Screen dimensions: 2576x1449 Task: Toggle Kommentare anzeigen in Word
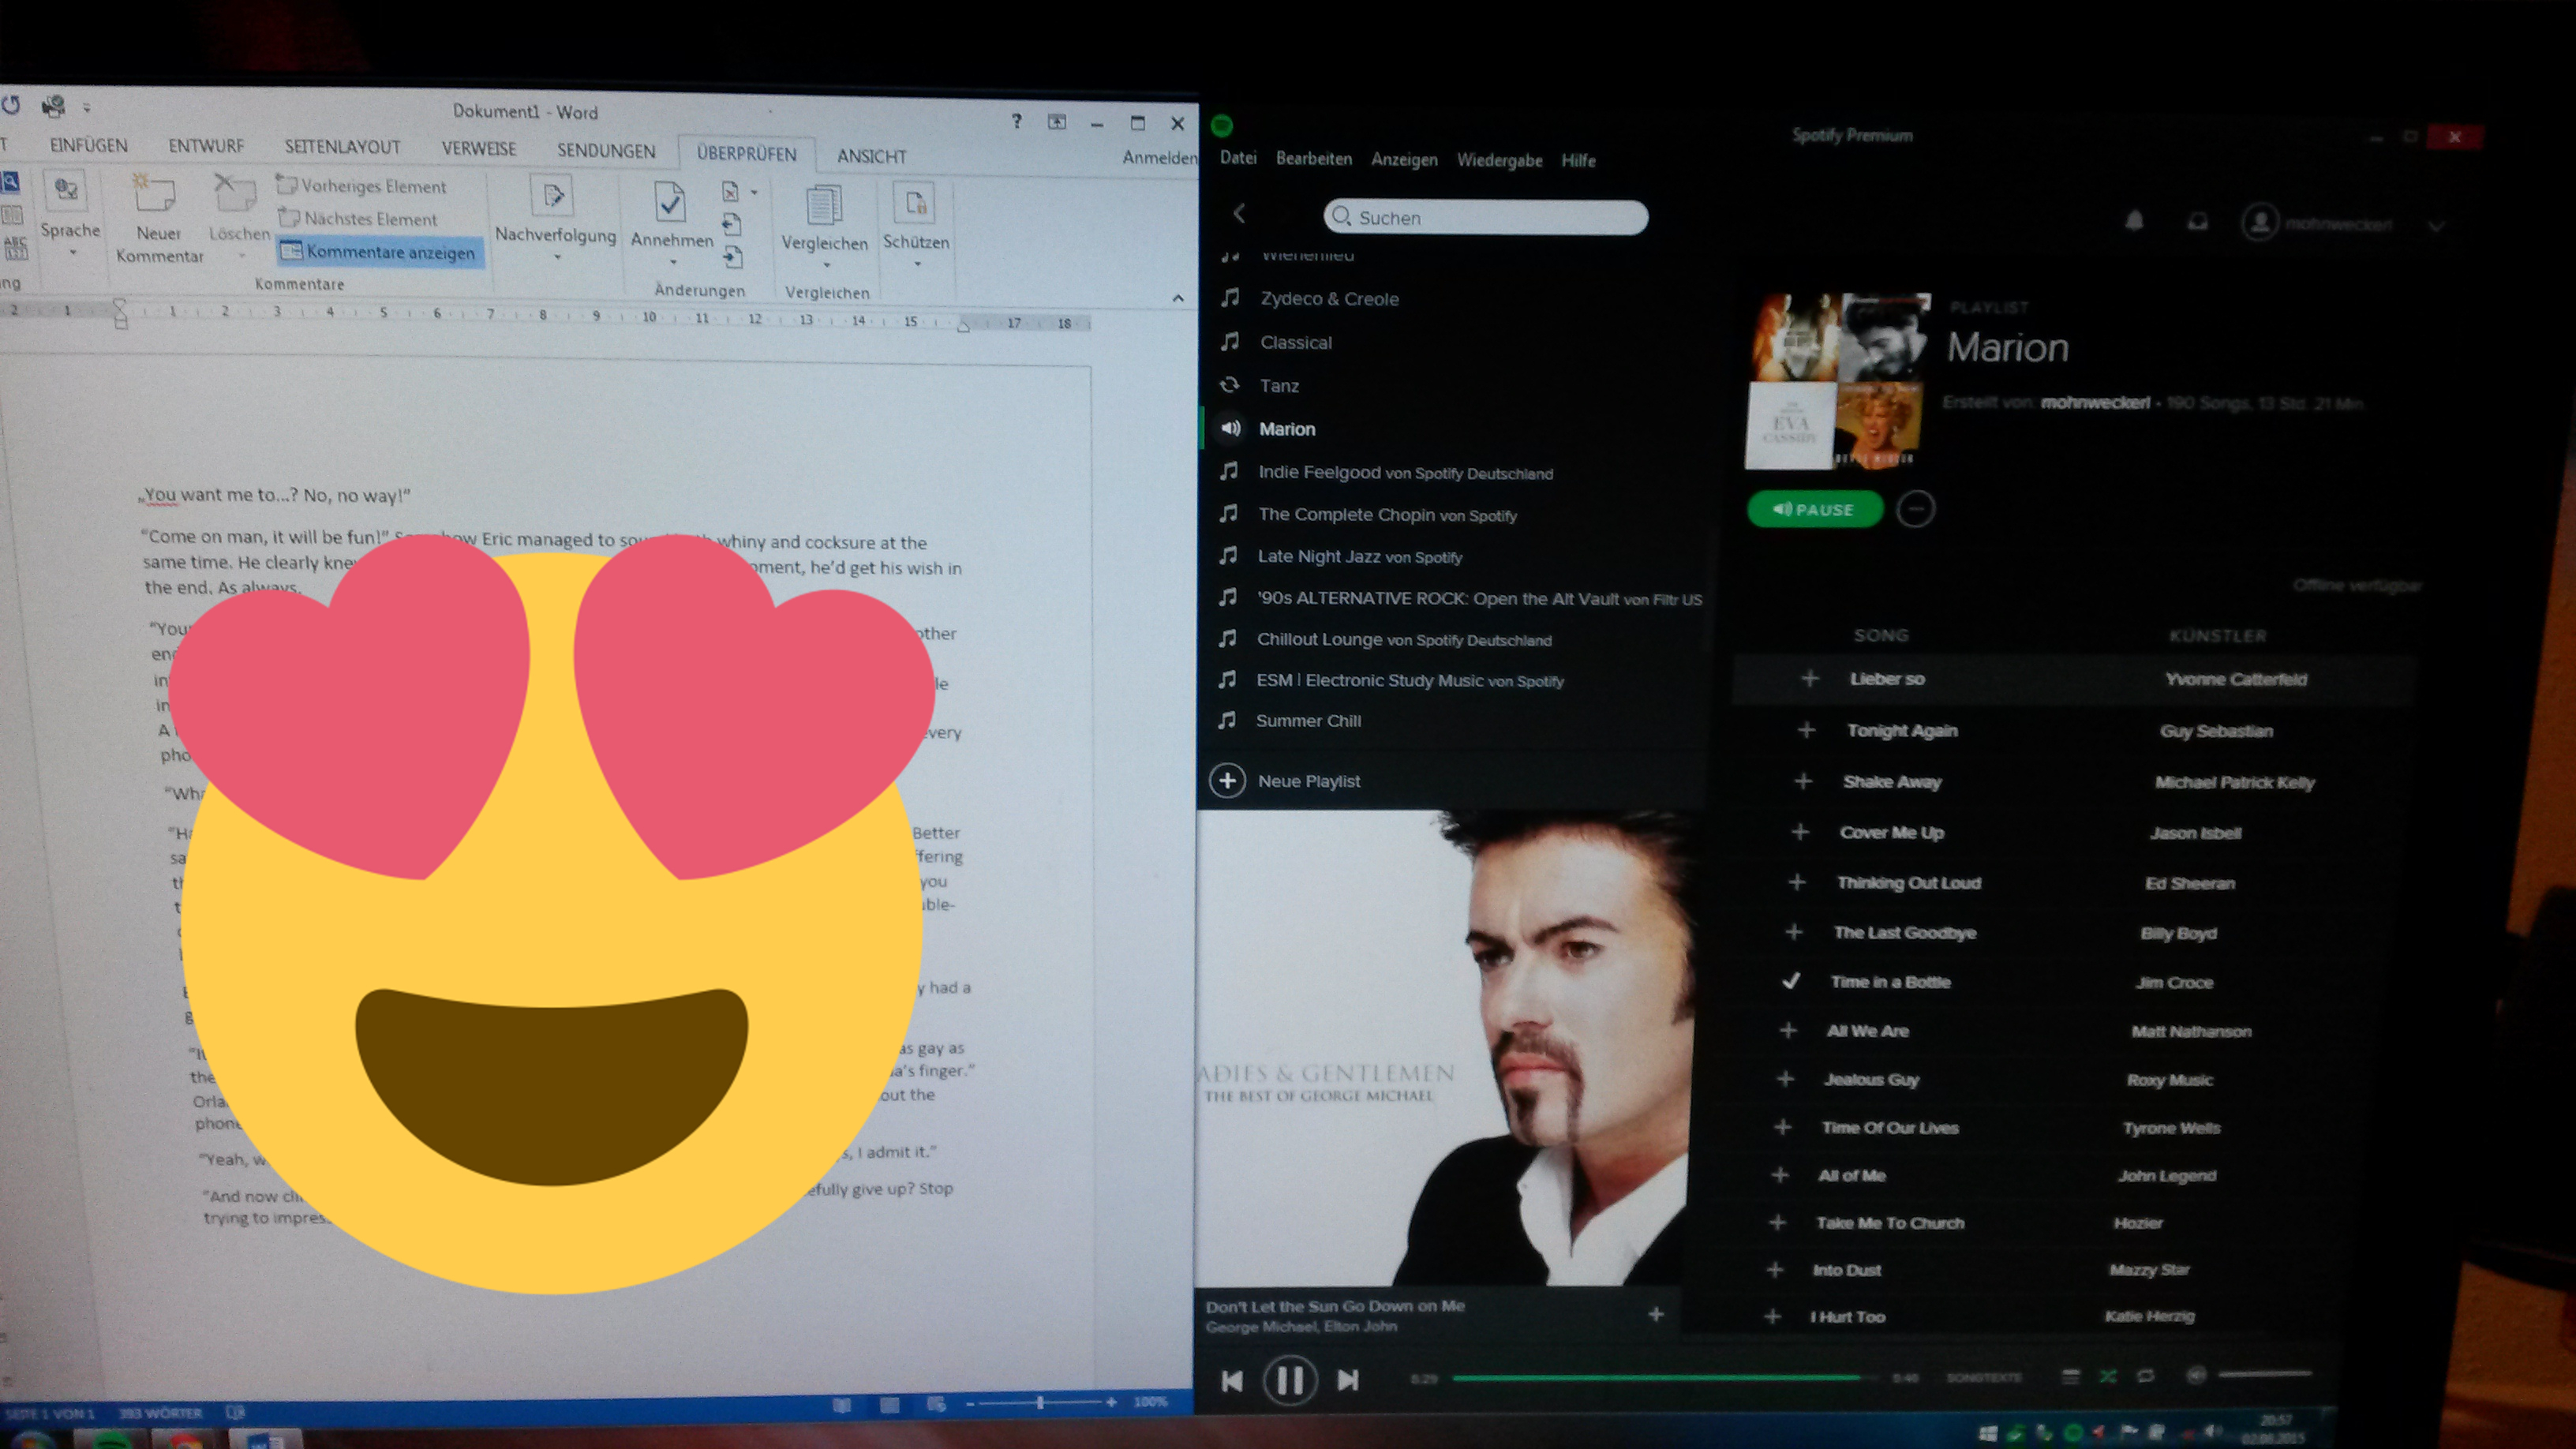380,252
